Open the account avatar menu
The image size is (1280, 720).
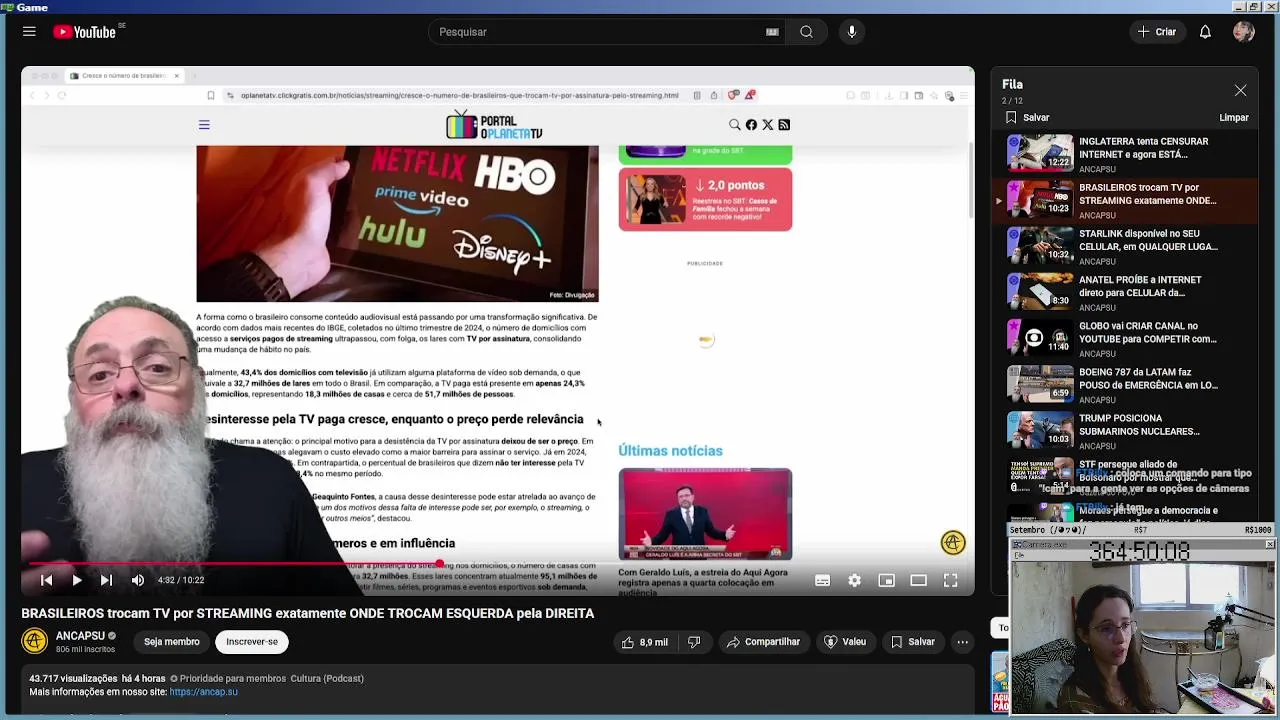(x=1244, y=32)
